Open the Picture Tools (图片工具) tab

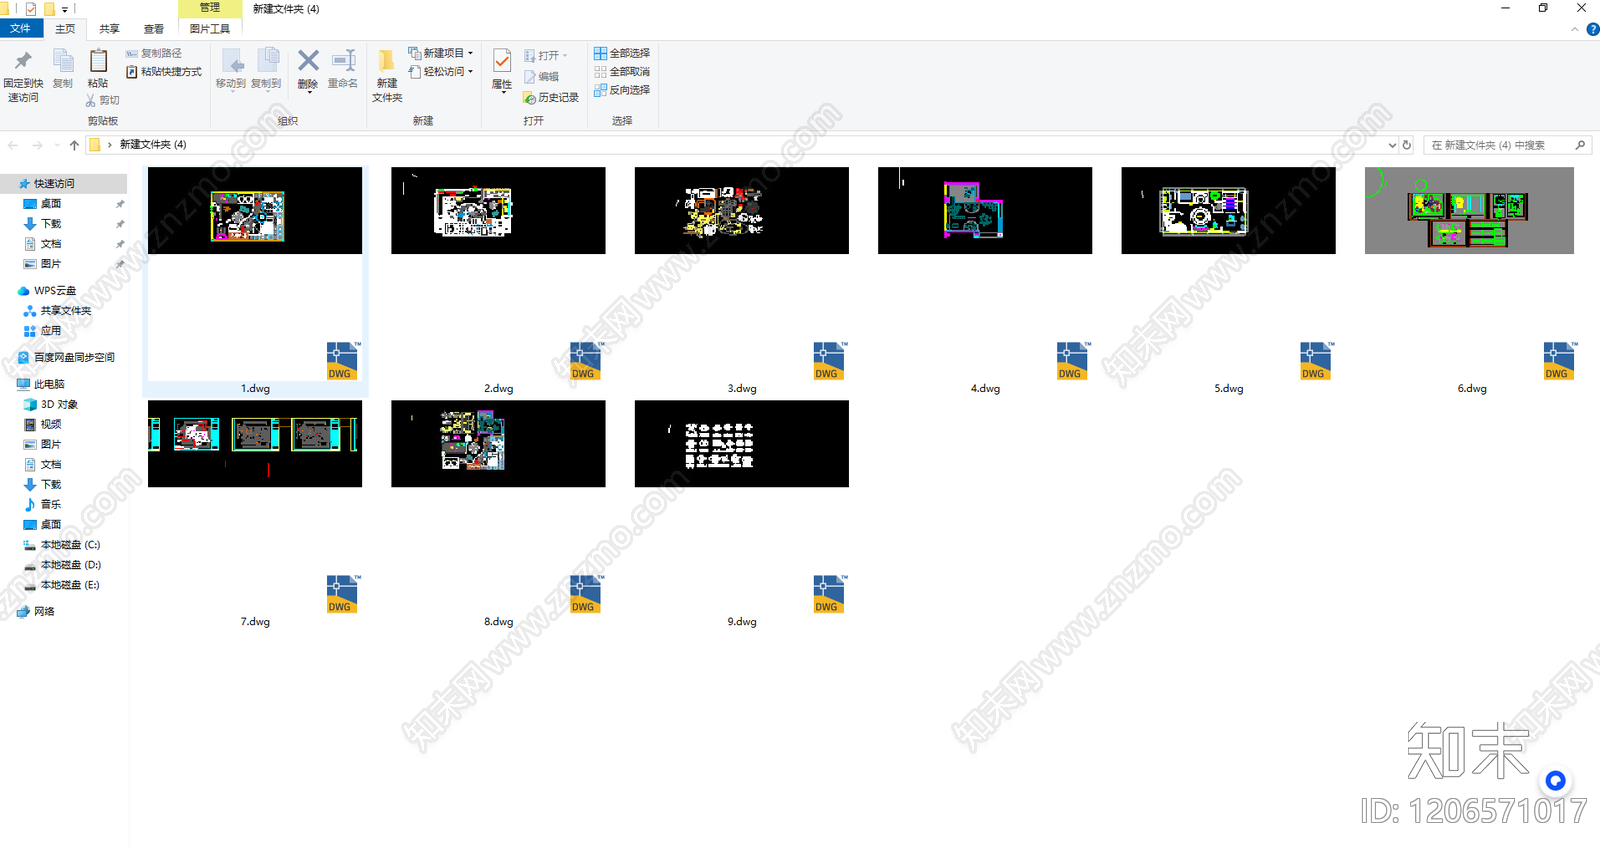click(x=210, y=29)
